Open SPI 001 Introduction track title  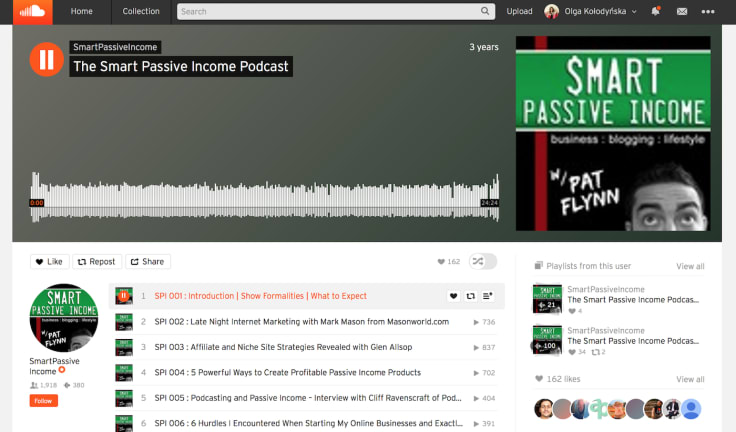pos(261,296)
